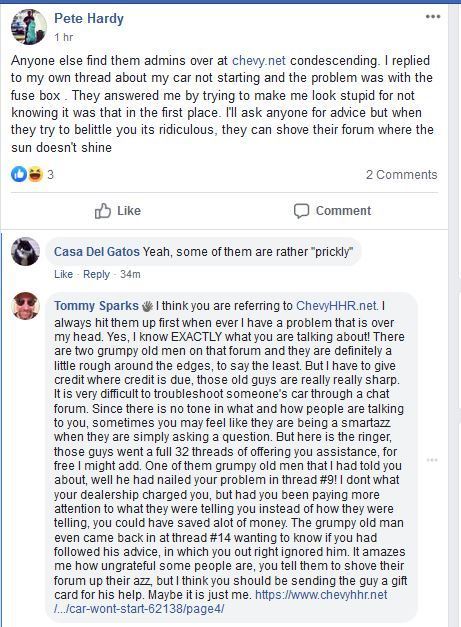Click the blue thumbs-up reaction icon

[x=19, y=174]
